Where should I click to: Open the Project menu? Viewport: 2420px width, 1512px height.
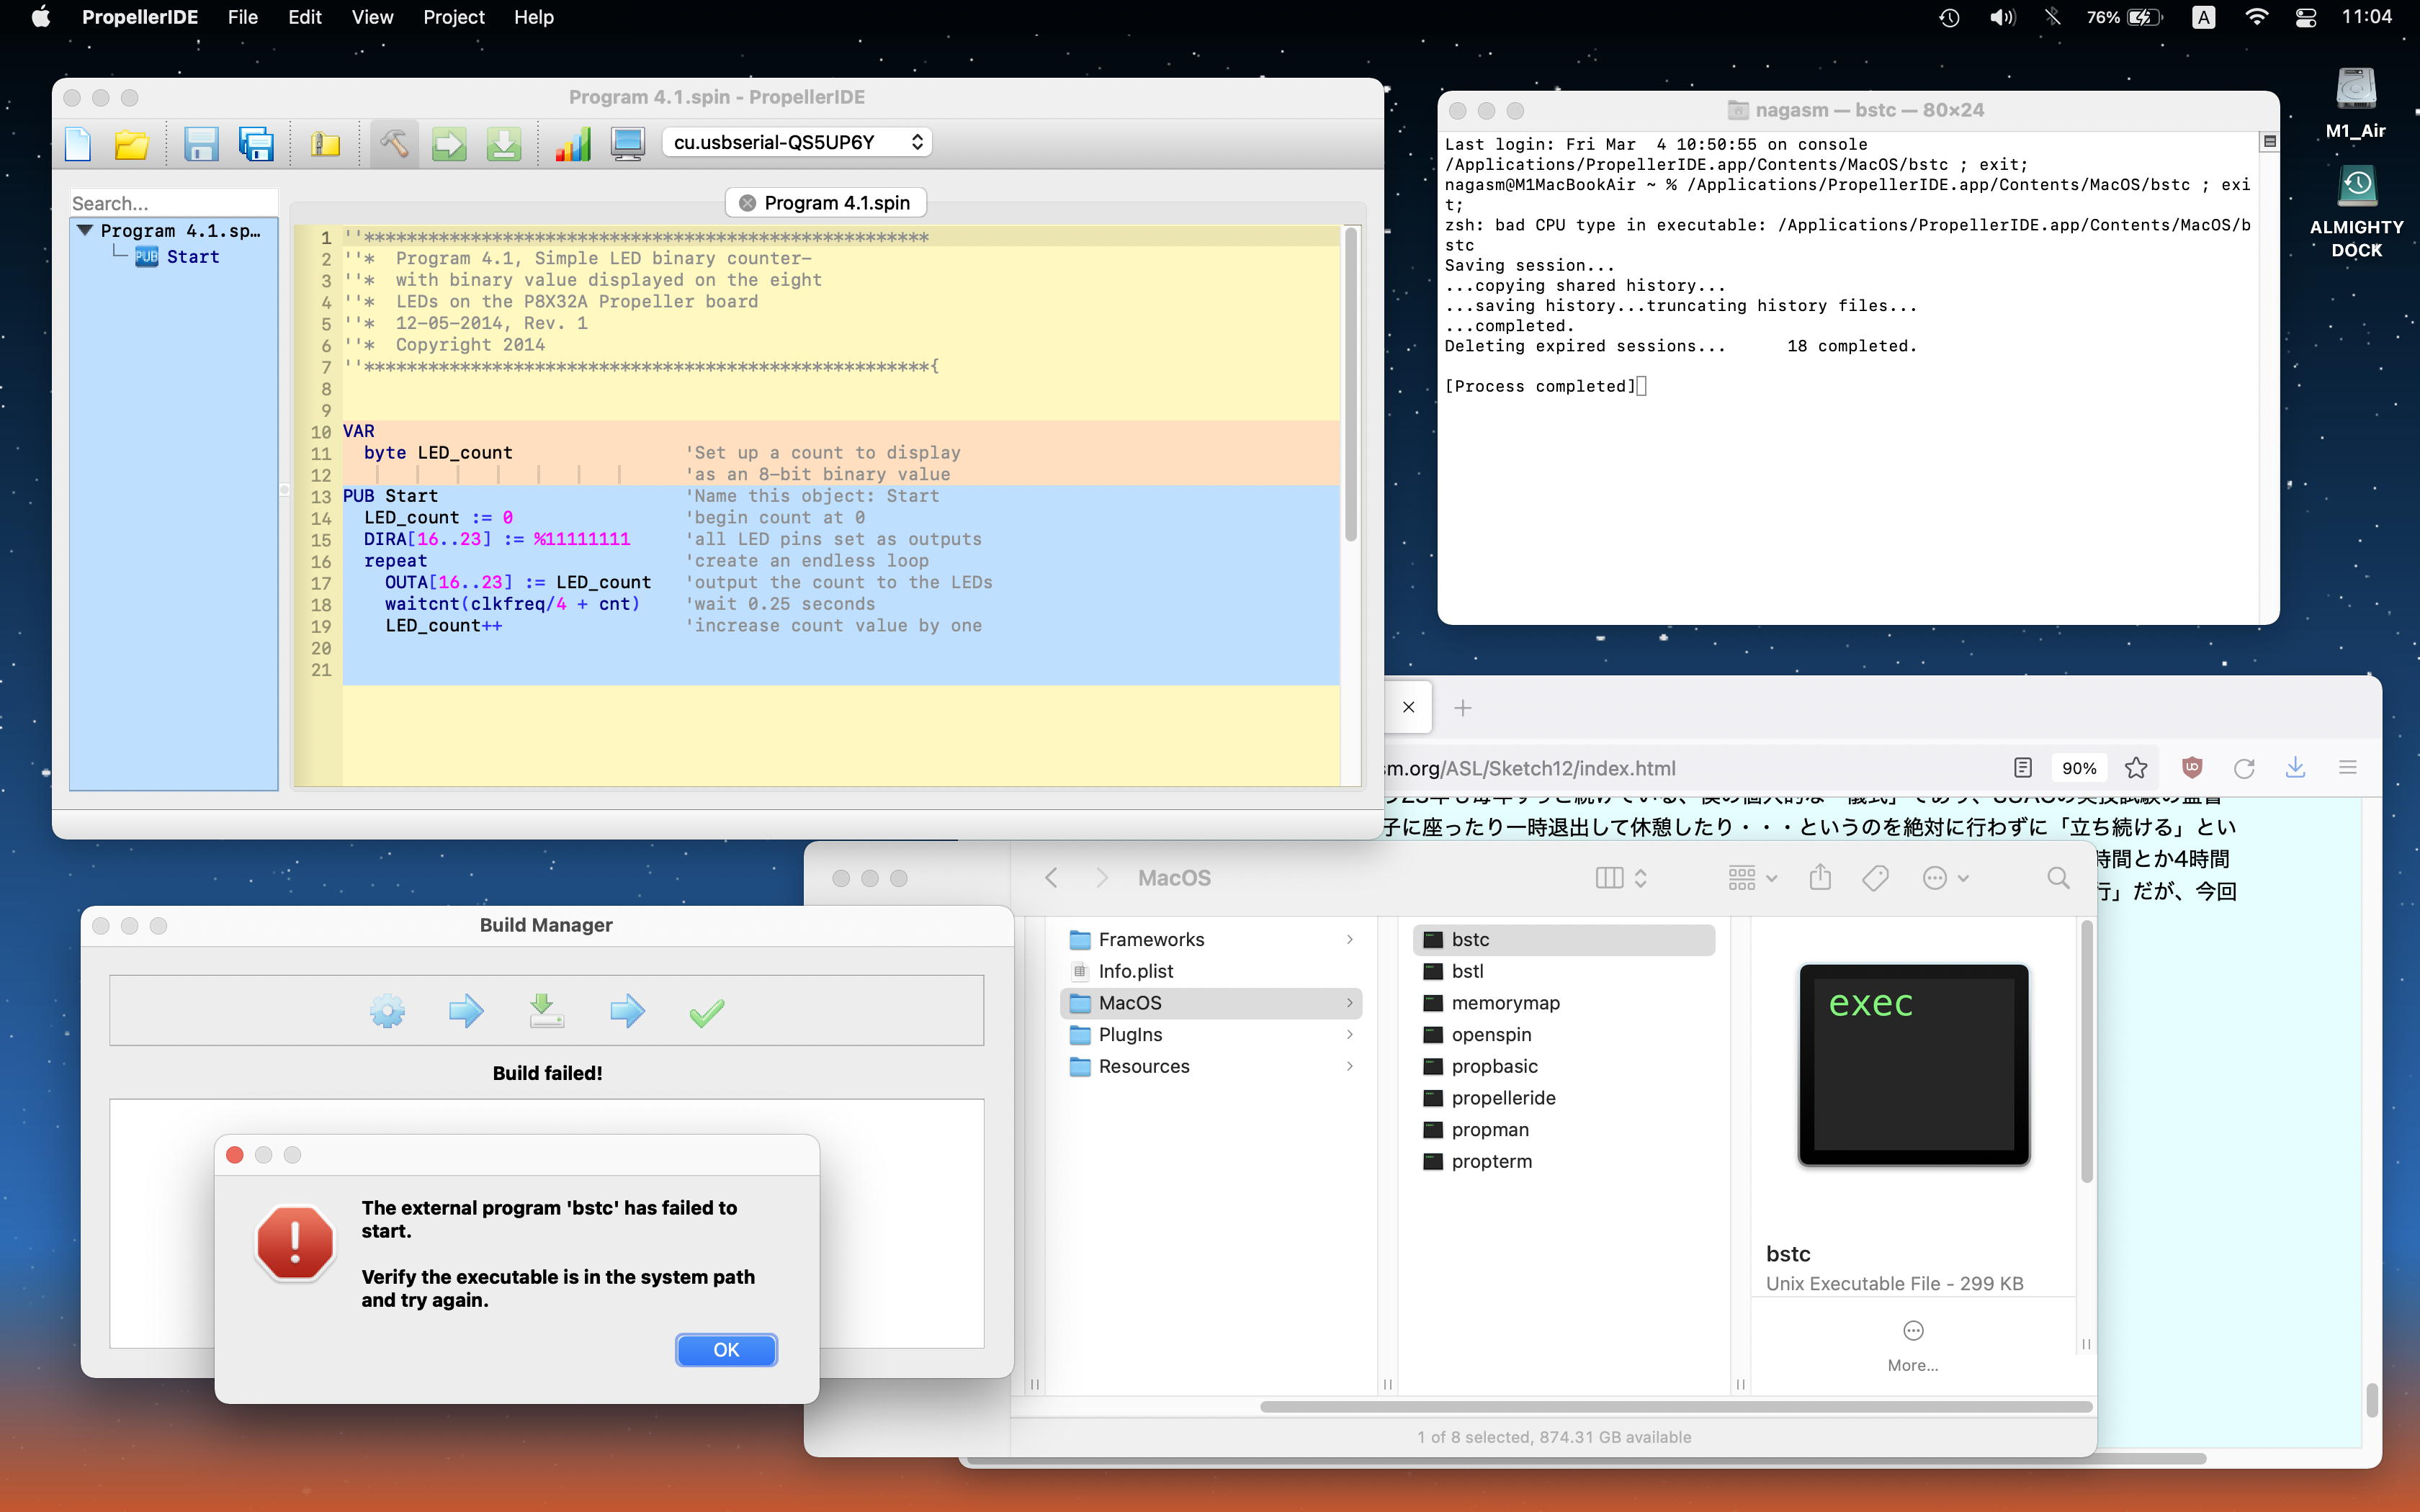[x=453, y=17]
